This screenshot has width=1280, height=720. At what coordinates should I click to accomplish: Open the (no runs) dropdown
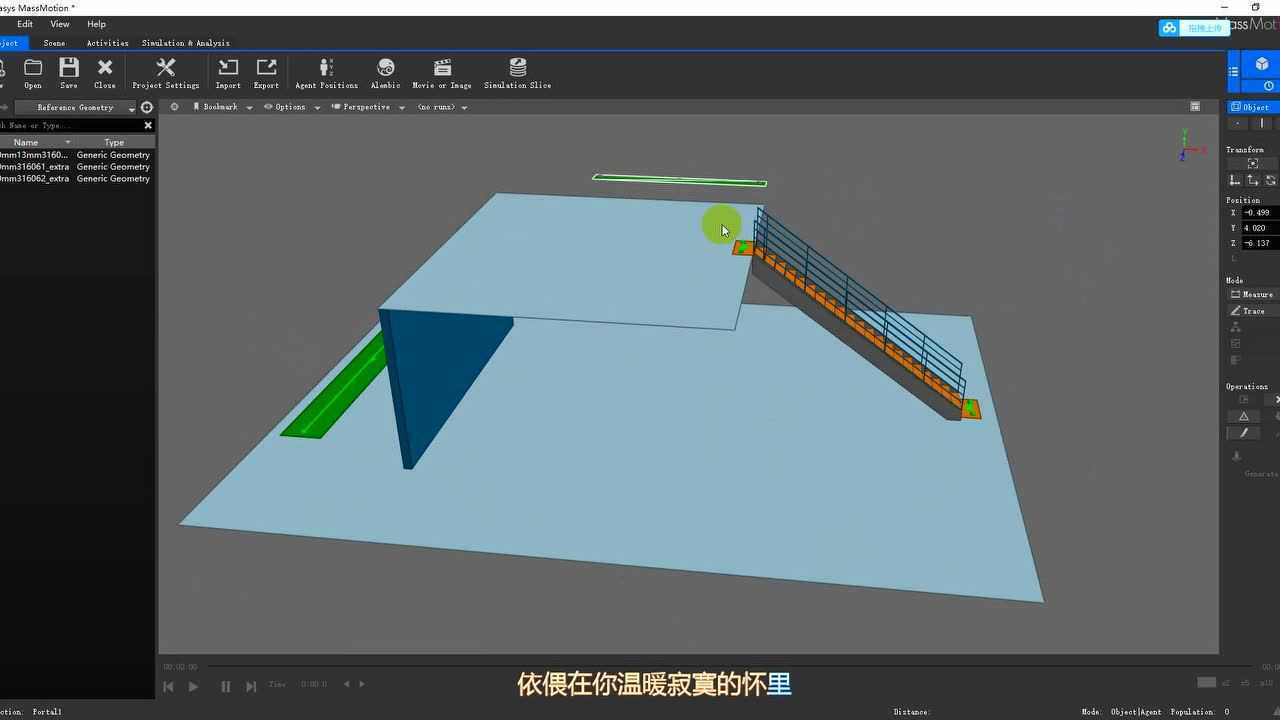coord(437,106)
